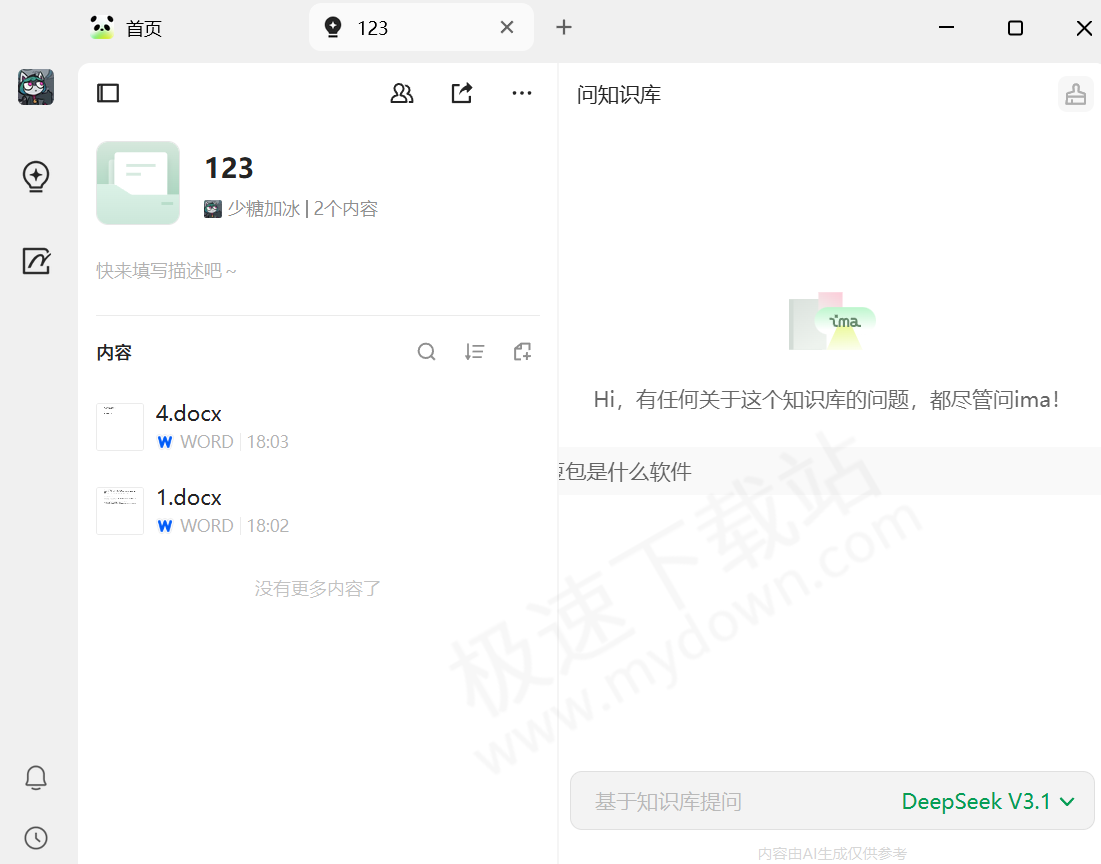The width and height of the screenshot is (1101, 864).
Task: Open the lightbulb knowledge base sidebar icon
Action: (36, 177)
